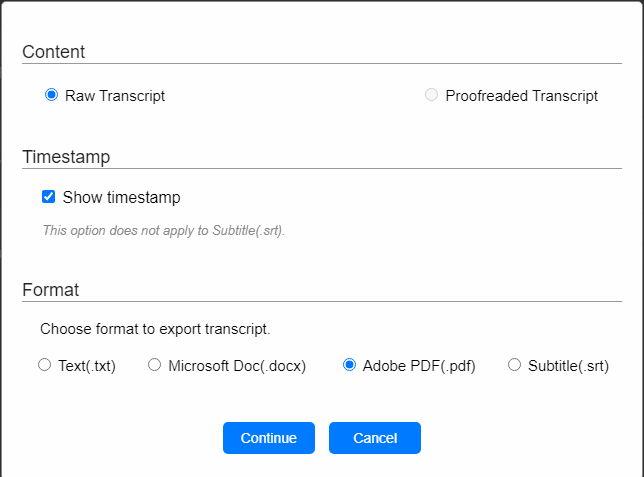This screenshot has width=644, height=477.
Task: Click the Proofreaded Transcript label text
Action: [x=522, y=96]
